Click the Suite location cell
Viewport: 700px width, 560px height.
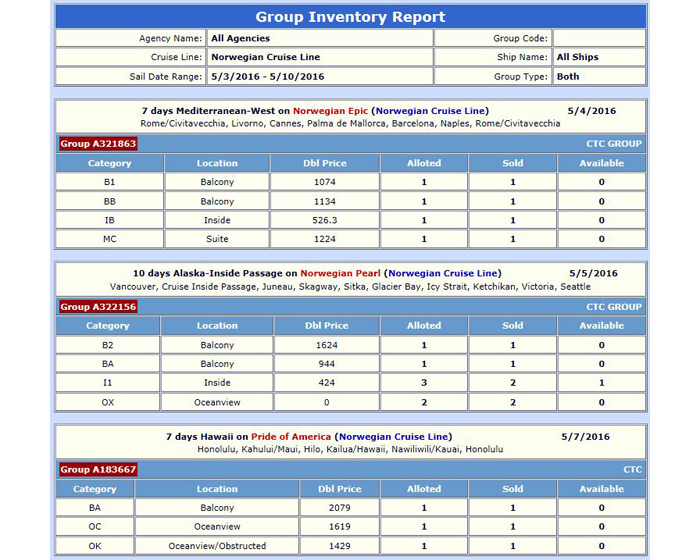(x=217, y=239)
